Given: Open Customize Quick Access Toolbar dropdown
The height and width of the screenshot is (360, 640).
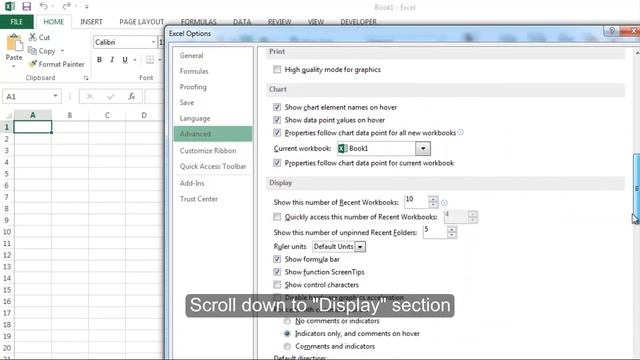Looking at the screenshot, I should (x=87, y=7).
